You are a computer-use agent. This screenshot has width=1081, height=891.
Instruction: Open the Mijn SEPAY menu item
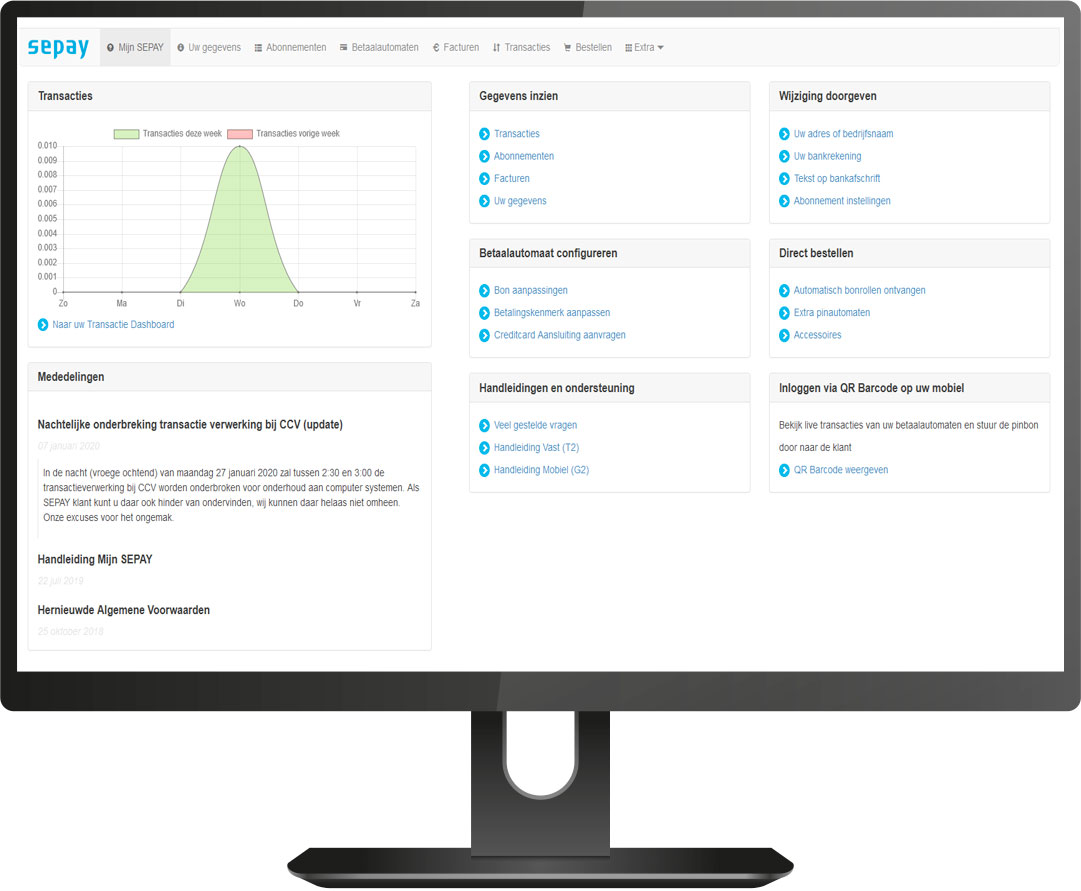135,48
